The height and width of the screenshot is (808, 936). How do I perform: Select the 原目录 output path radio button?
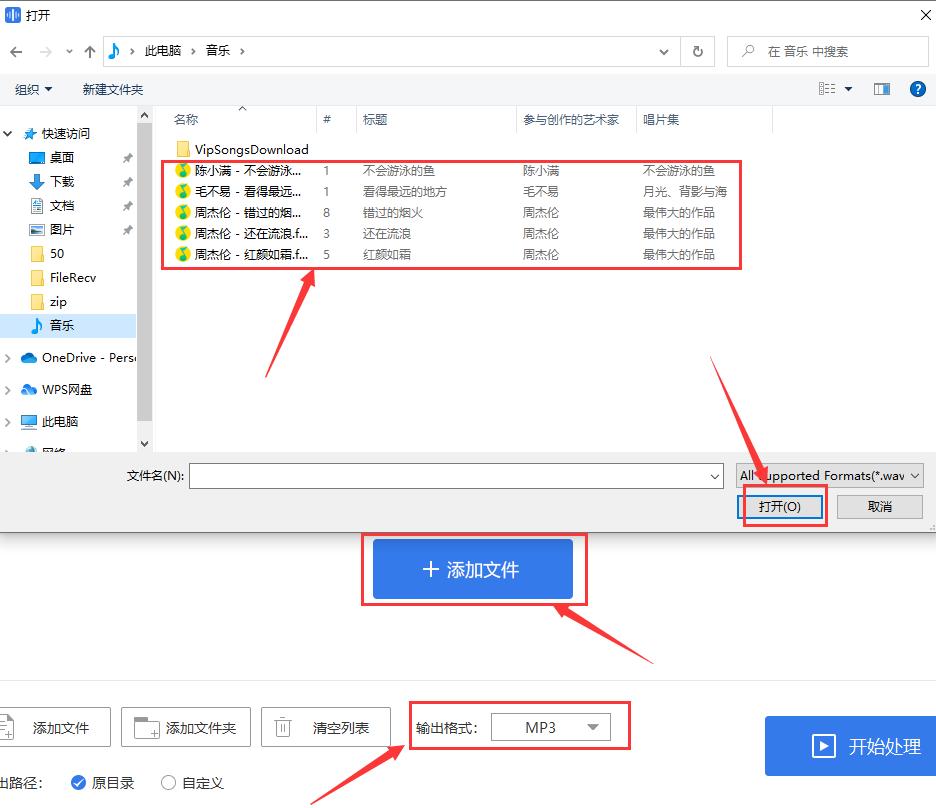point(77,783)
